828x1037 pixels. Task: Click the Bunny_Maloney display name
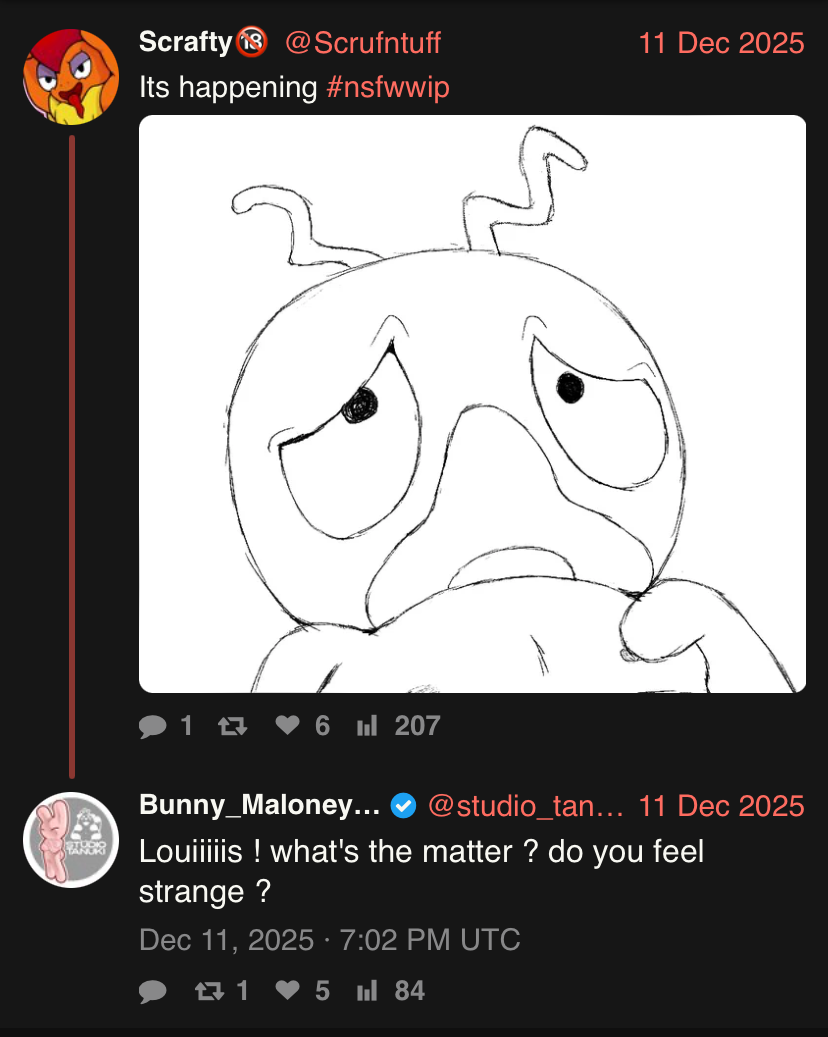coord(259,805)
